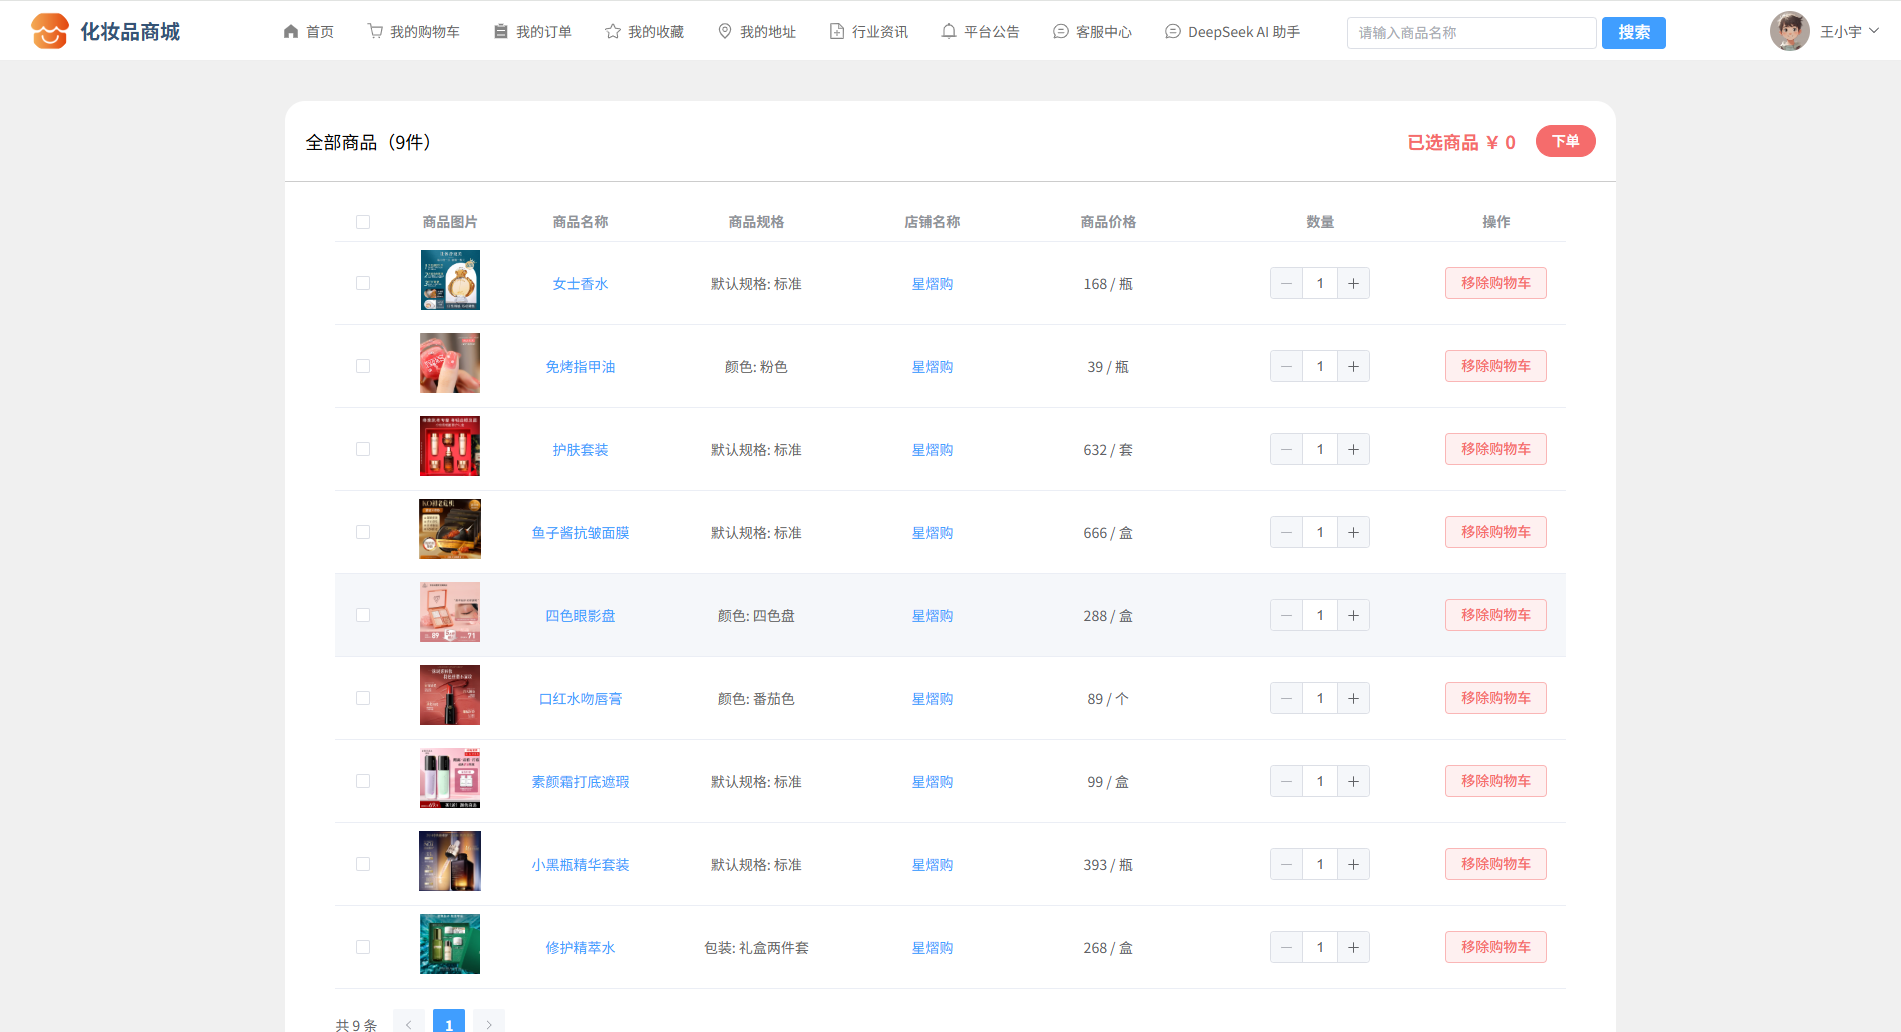Viewport: 1901px width, 1032px height.
Task: Toggle the select-all checkbox in table header
Action: point(363,222)
